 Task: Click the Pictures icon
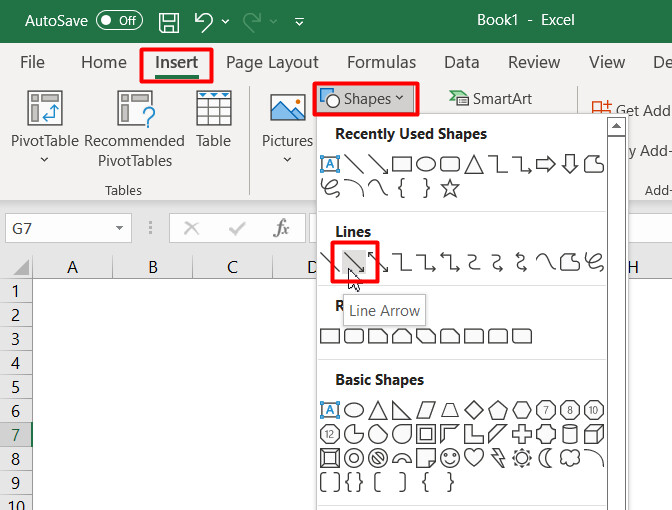coord(288,108)
